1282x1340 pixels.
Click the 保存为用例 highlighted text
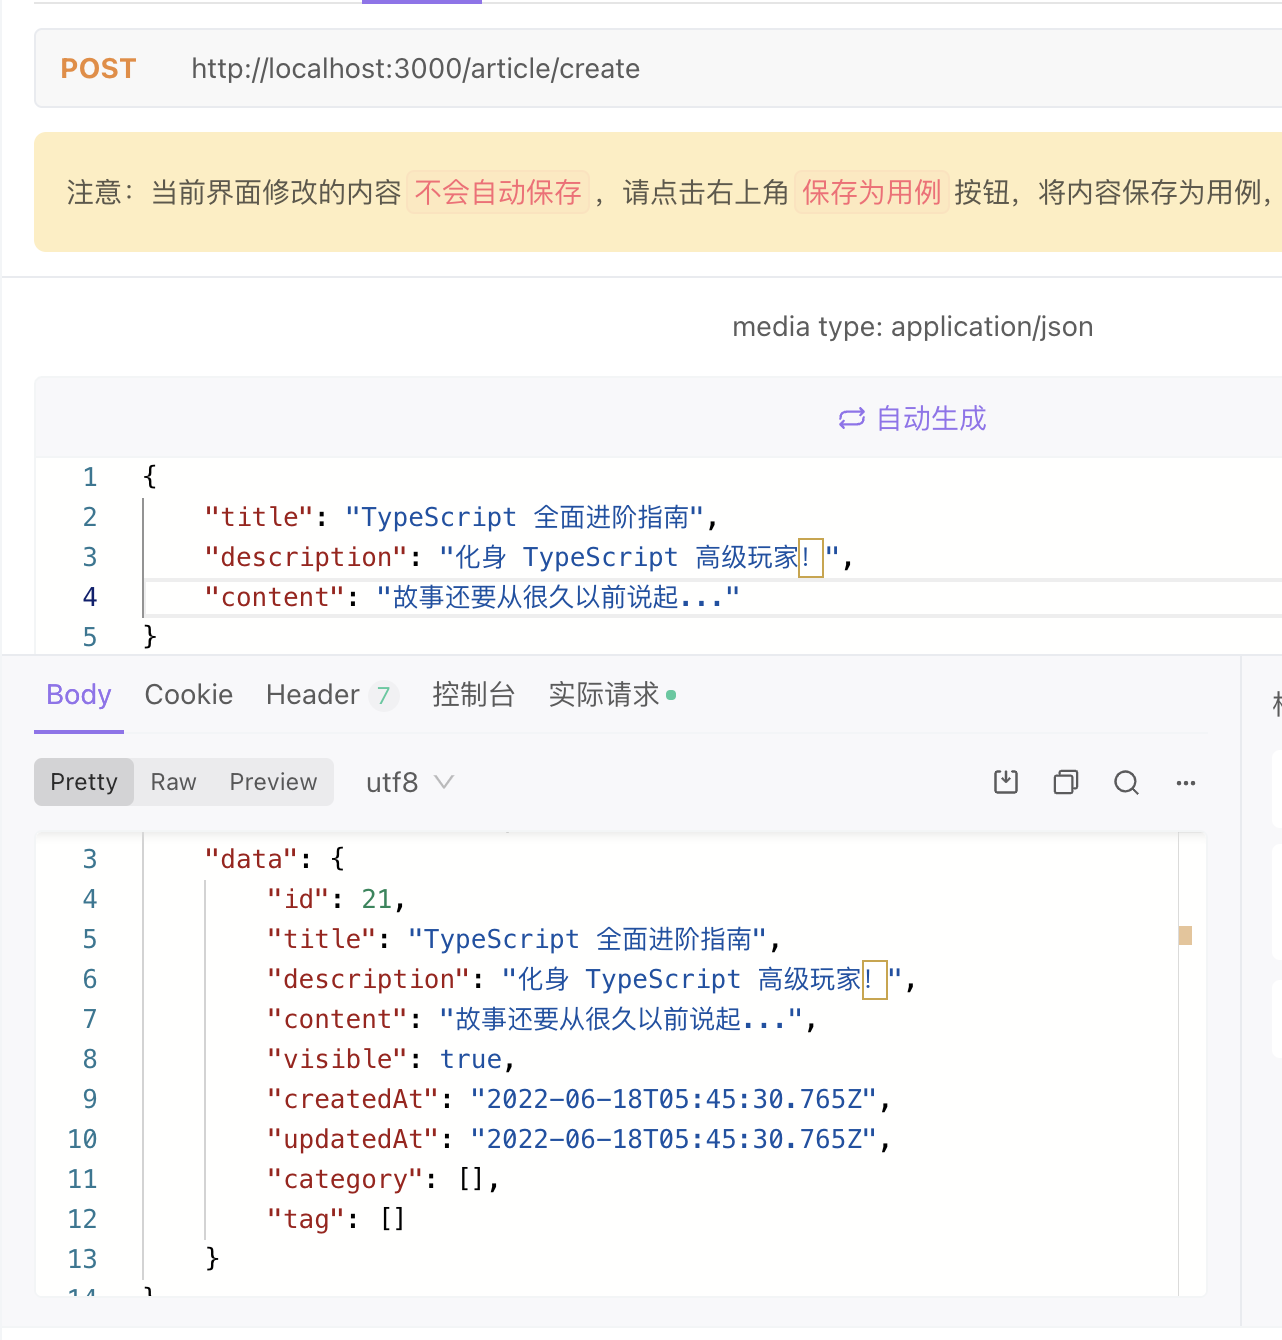[x=871, y=192]
